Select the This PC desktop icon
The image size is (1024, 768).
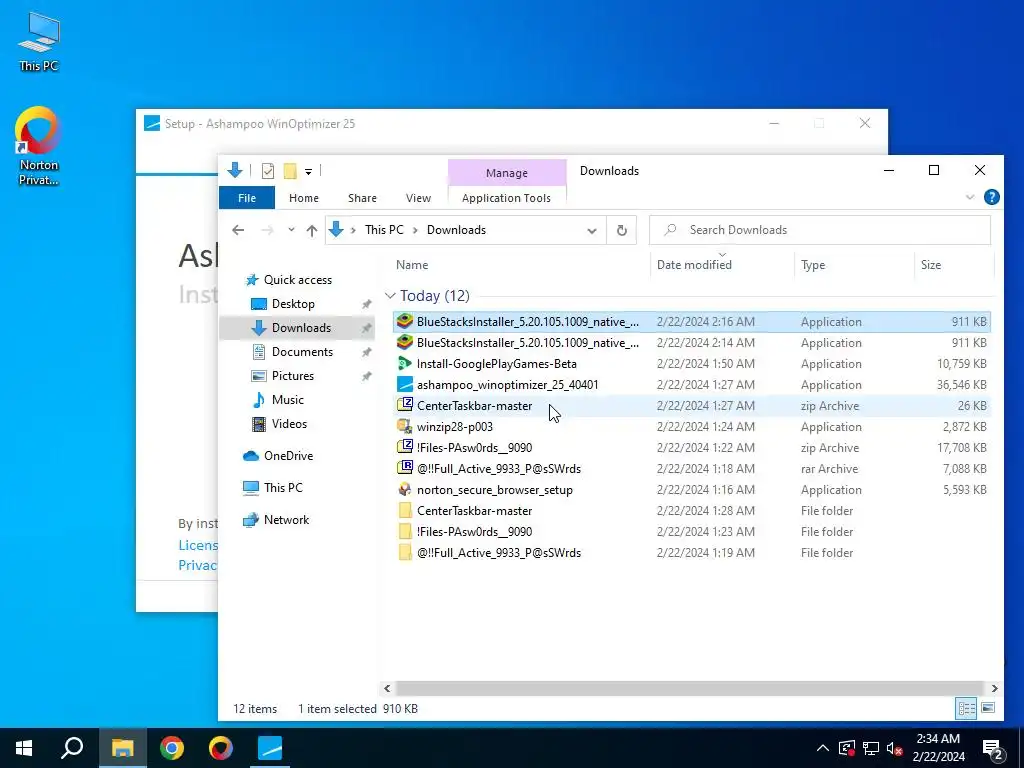pyautogui.click(x=39, y=40)
